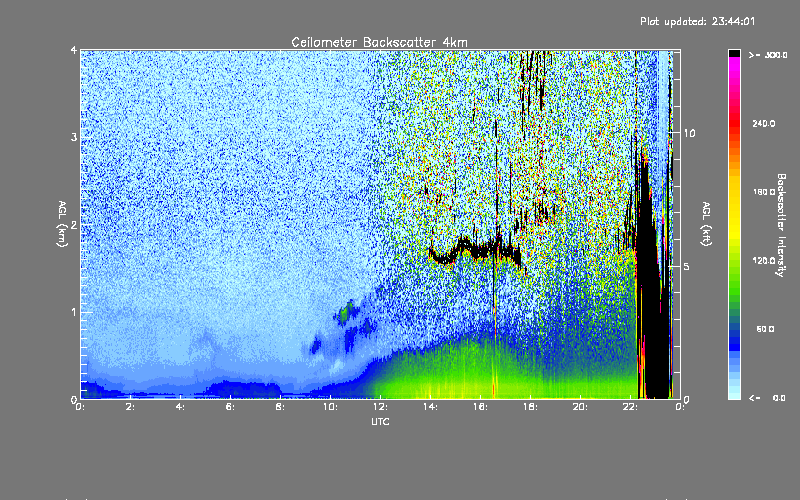Click the 12: tick label on UTC axis

point(380,407)
